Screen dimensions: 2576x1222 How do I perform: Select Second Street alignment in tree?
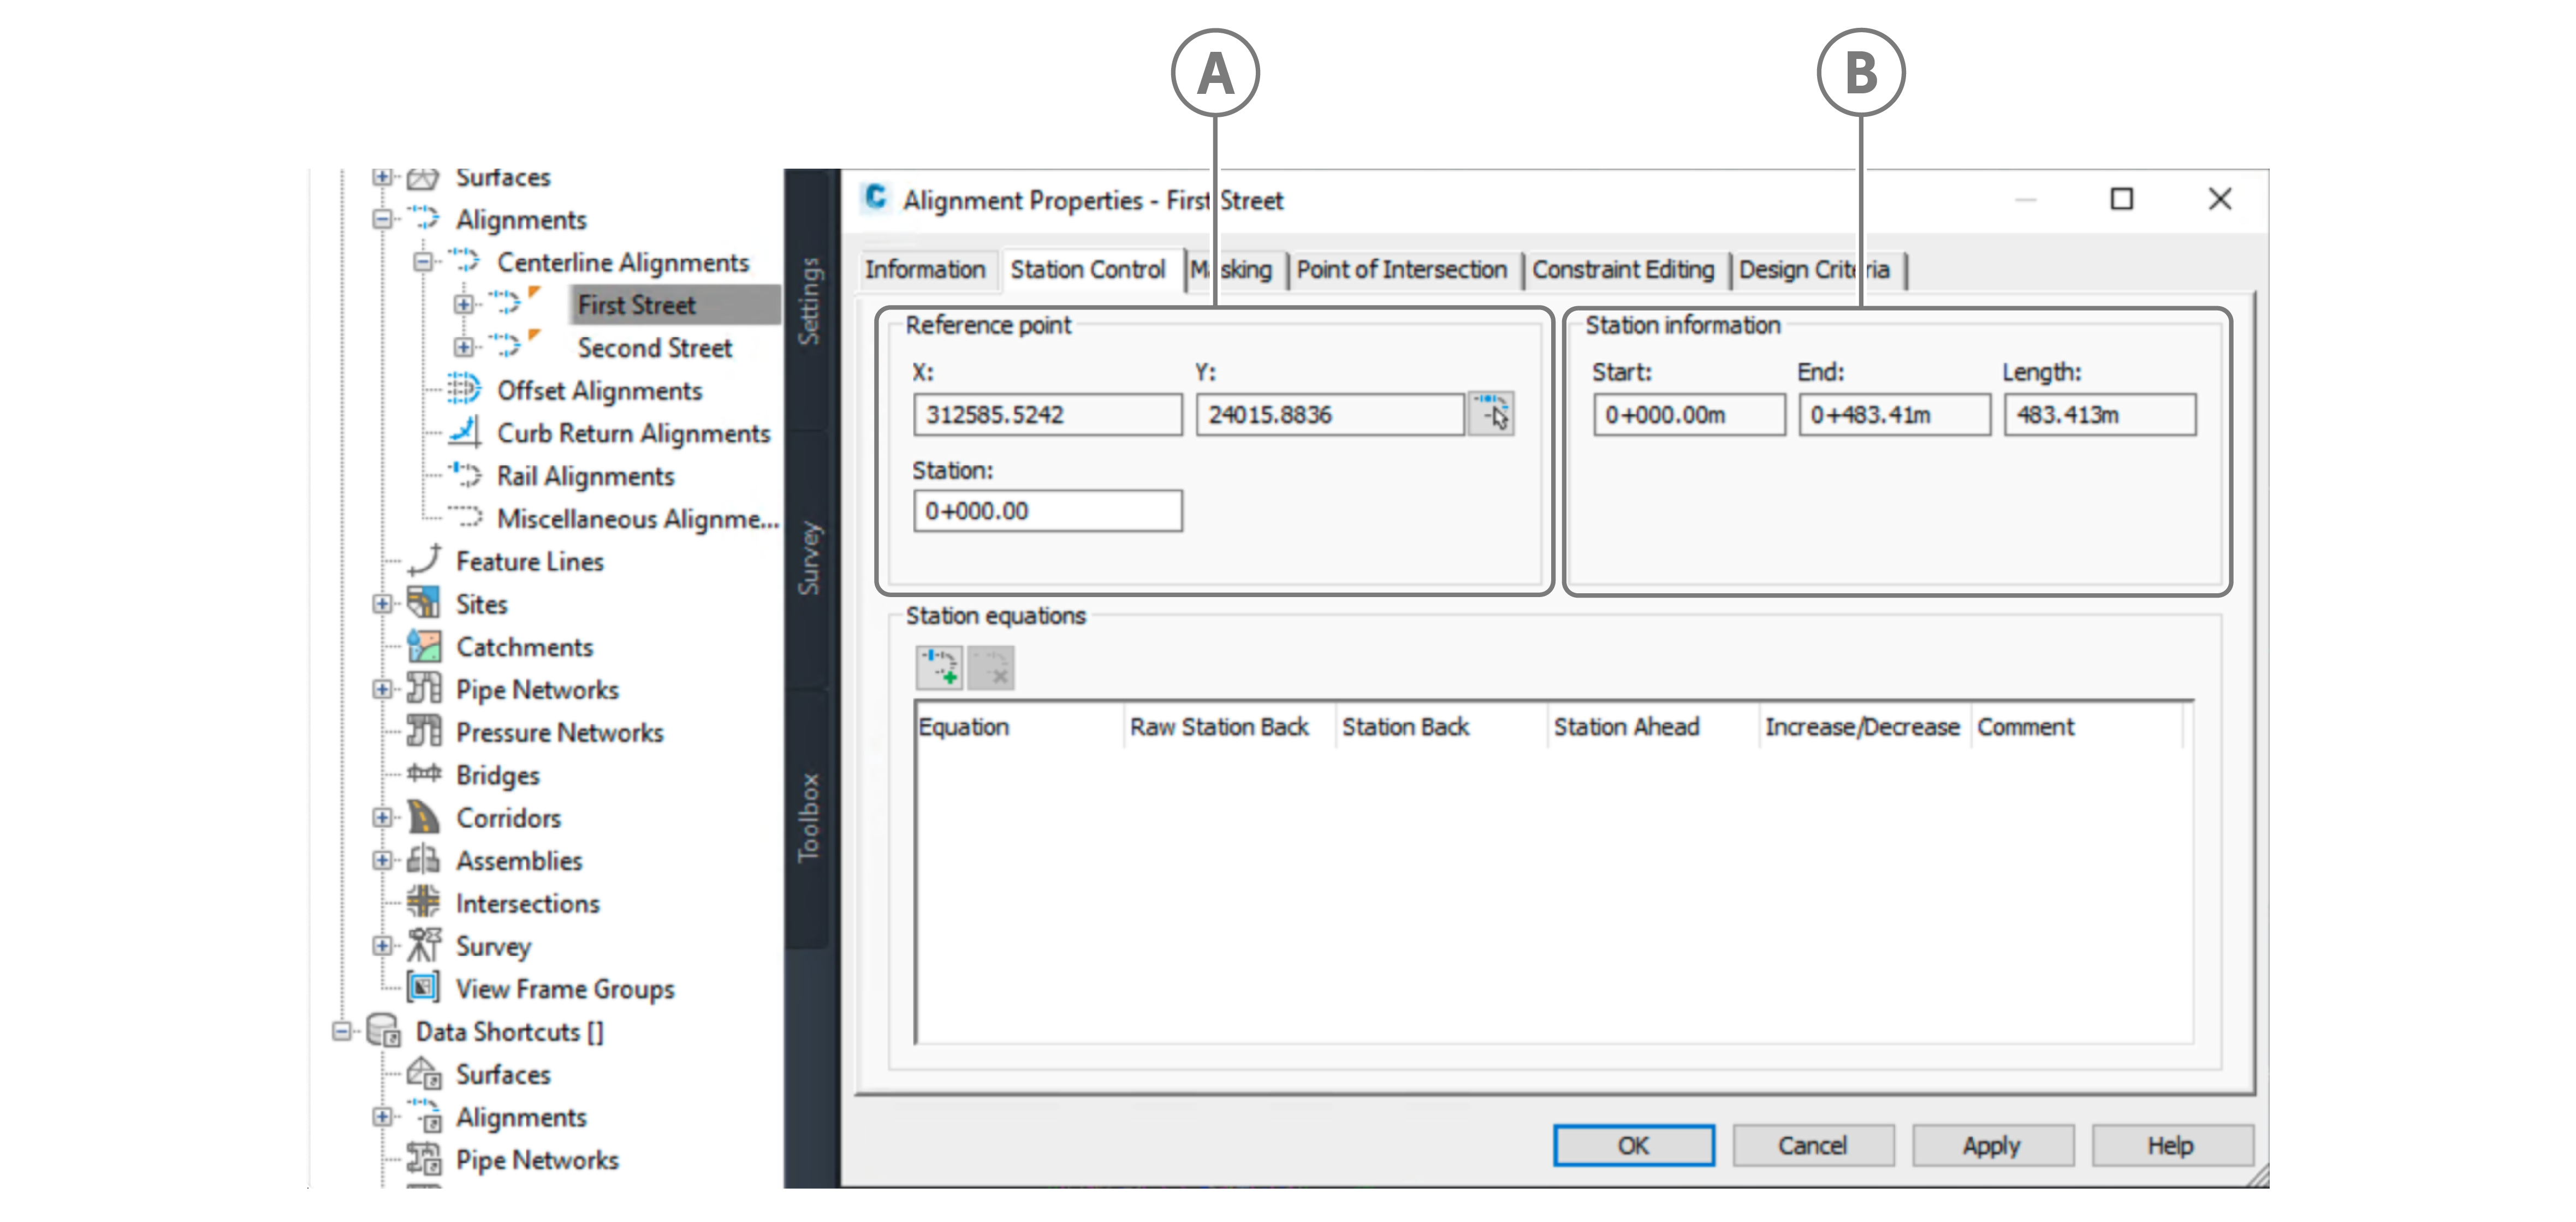[x=654, y=348]
